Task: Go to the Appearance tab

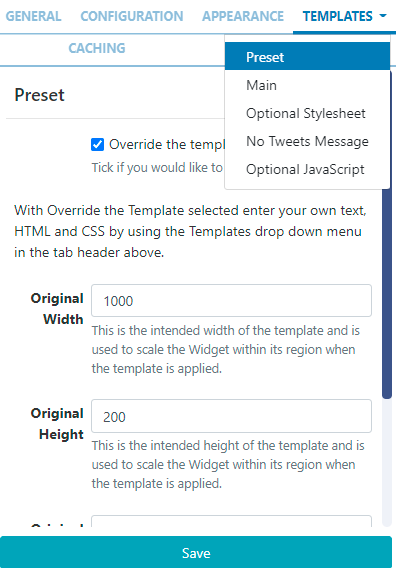Action: tap(243, 16)
